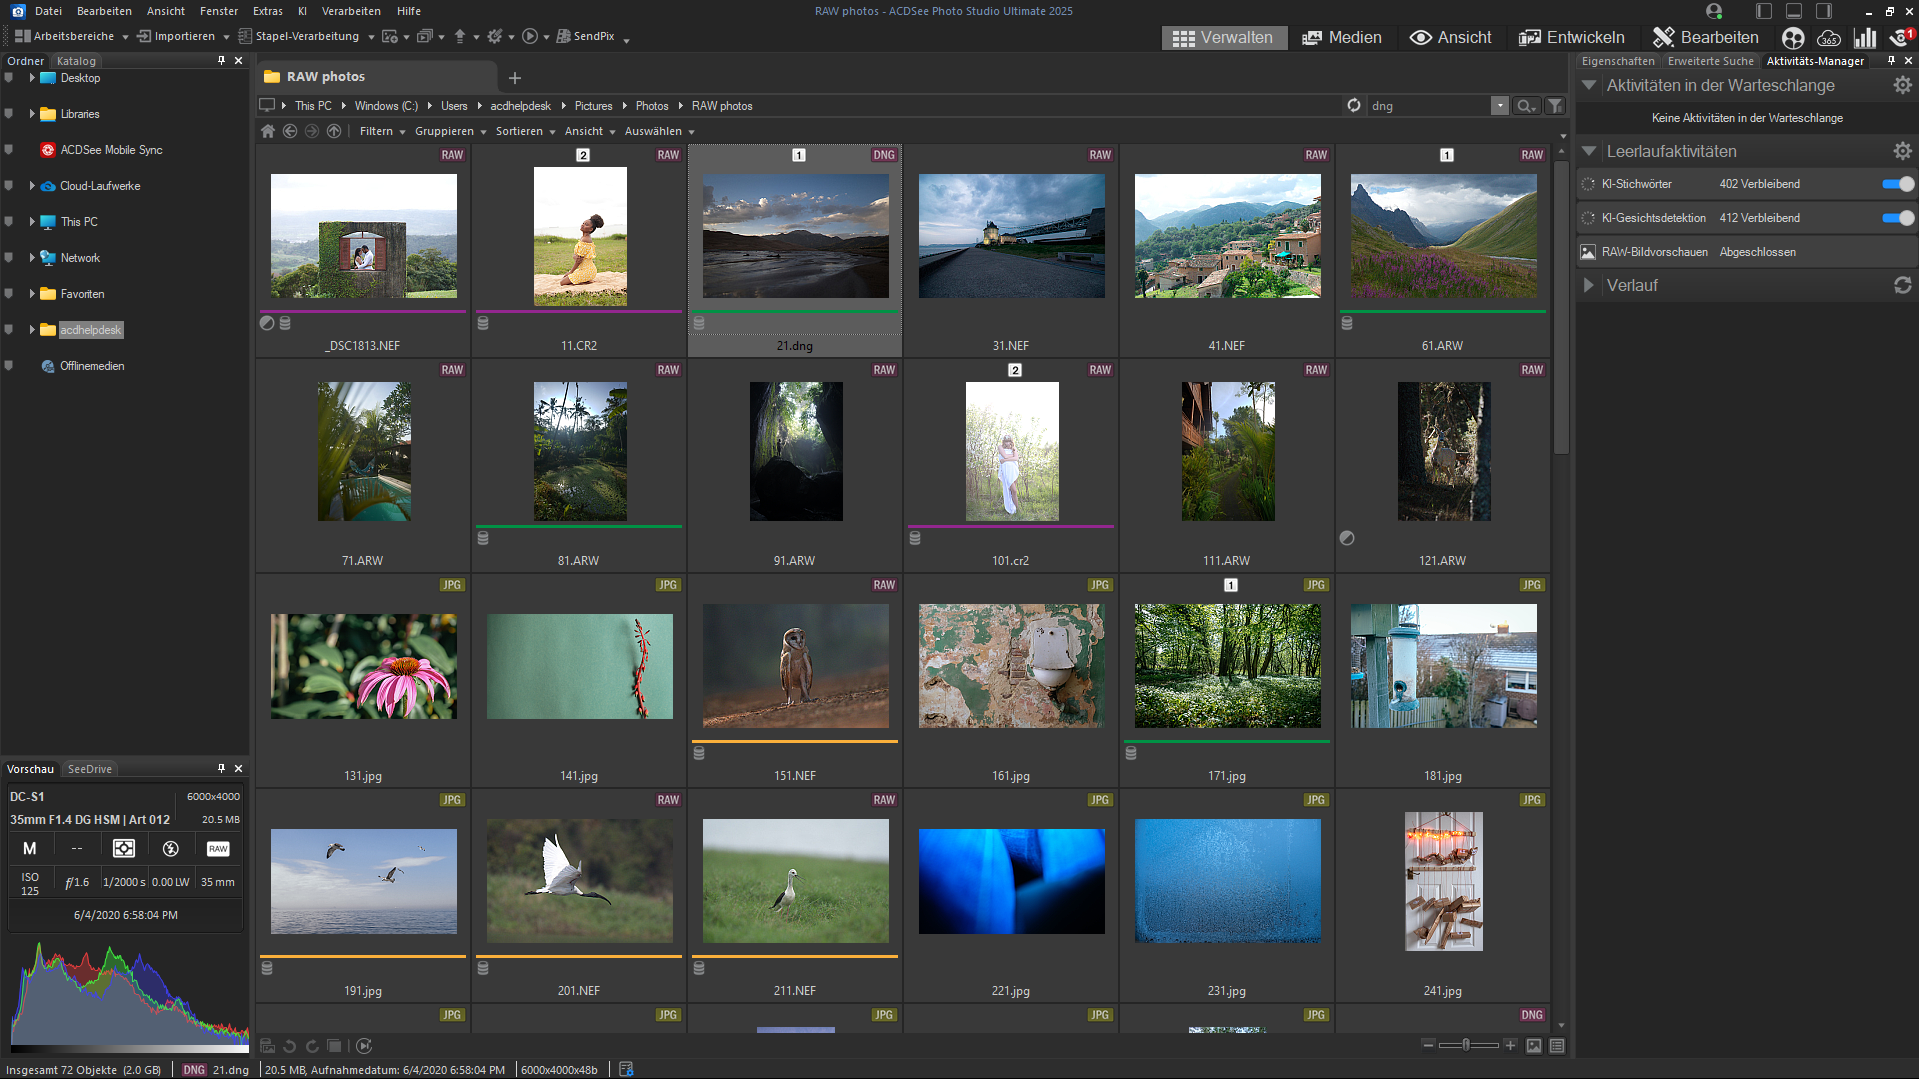
Task: Toggle the pin marker beside the Desktop folder
Action: tap(9, 78)
